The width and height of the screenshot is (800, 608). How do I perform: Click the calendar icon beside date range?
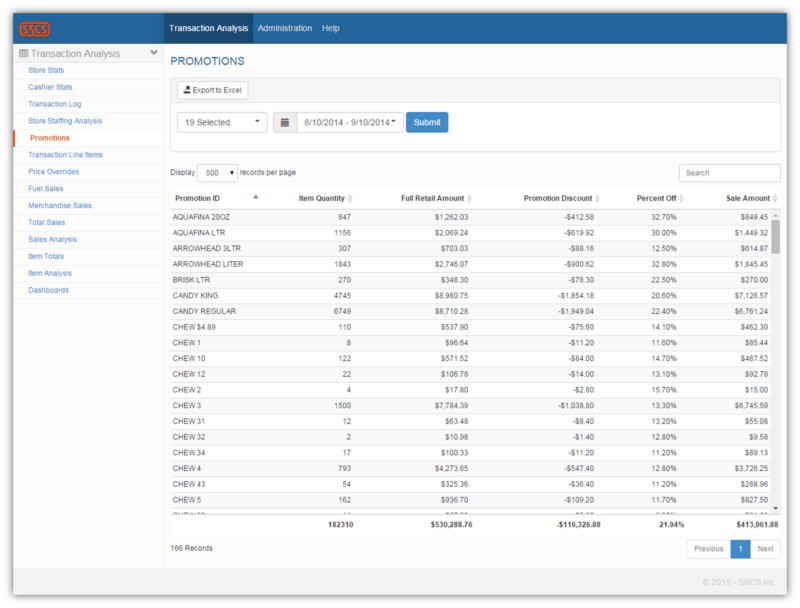285,122
